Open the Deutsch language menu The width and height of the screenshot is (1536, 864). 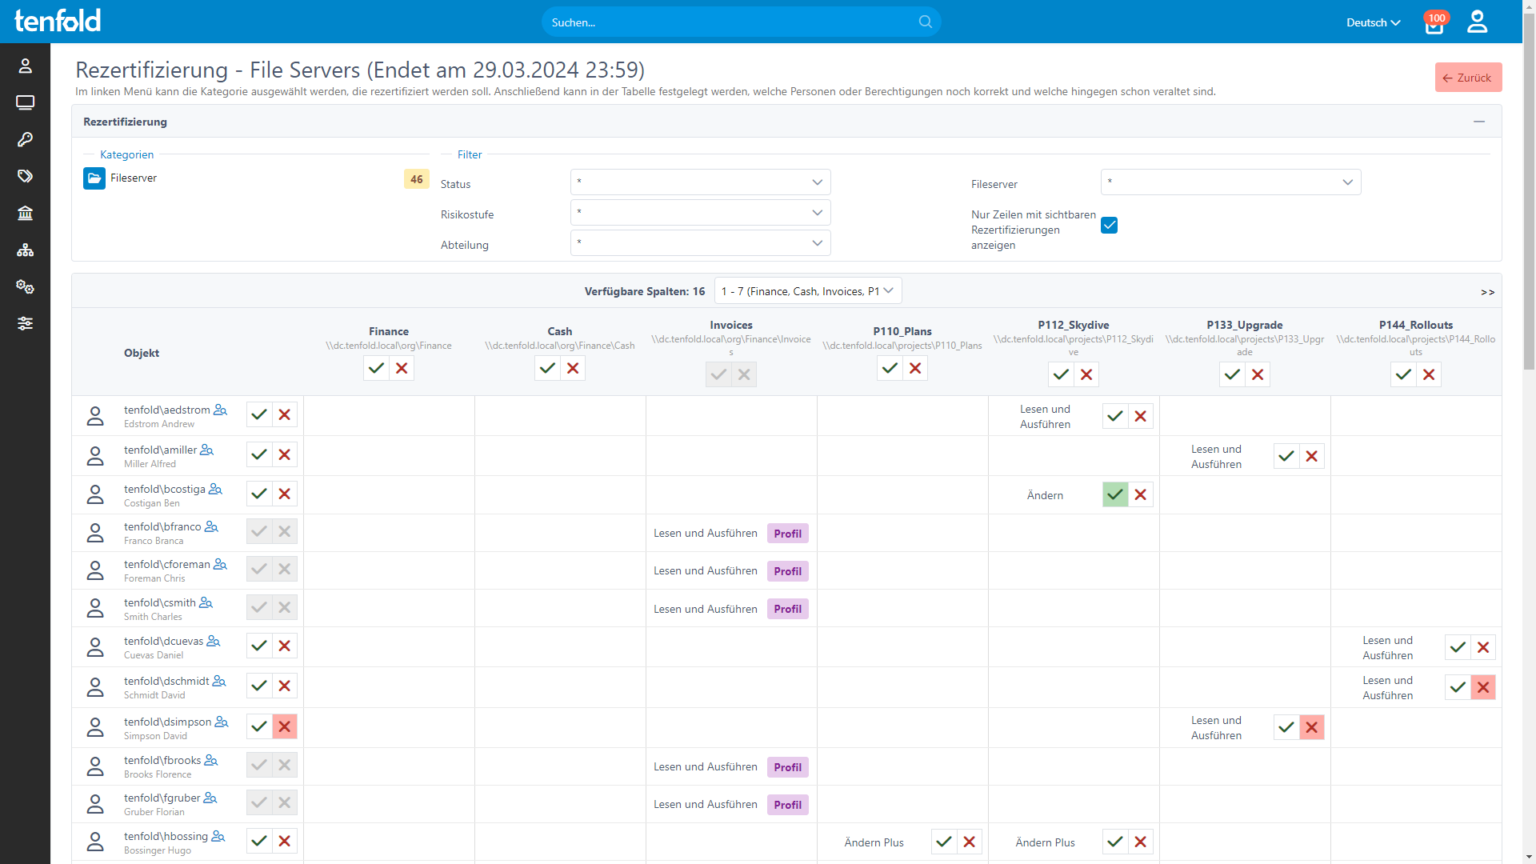(x=1372, y=21)
